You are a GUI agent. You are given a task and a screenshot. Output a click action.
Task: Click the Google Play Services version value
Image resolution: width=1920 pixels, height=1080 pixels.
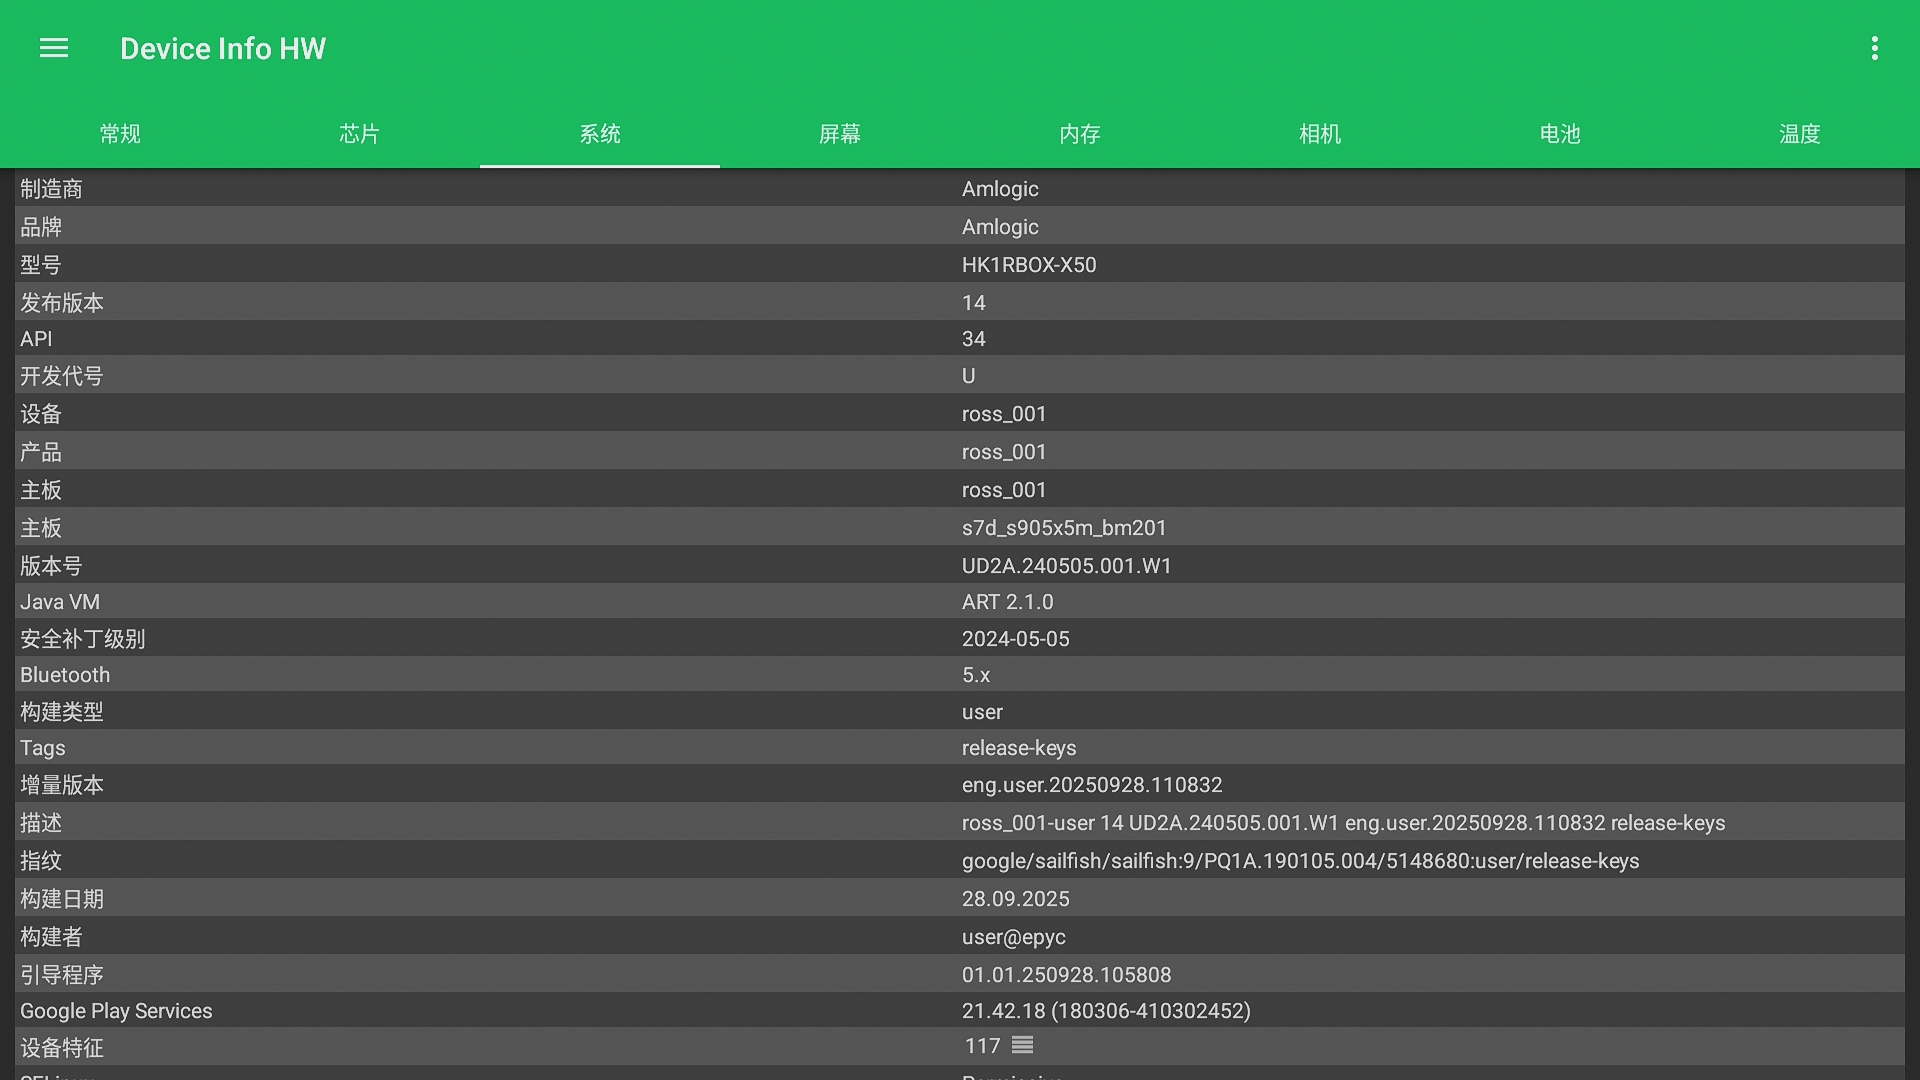(x=1106, y=1011)
